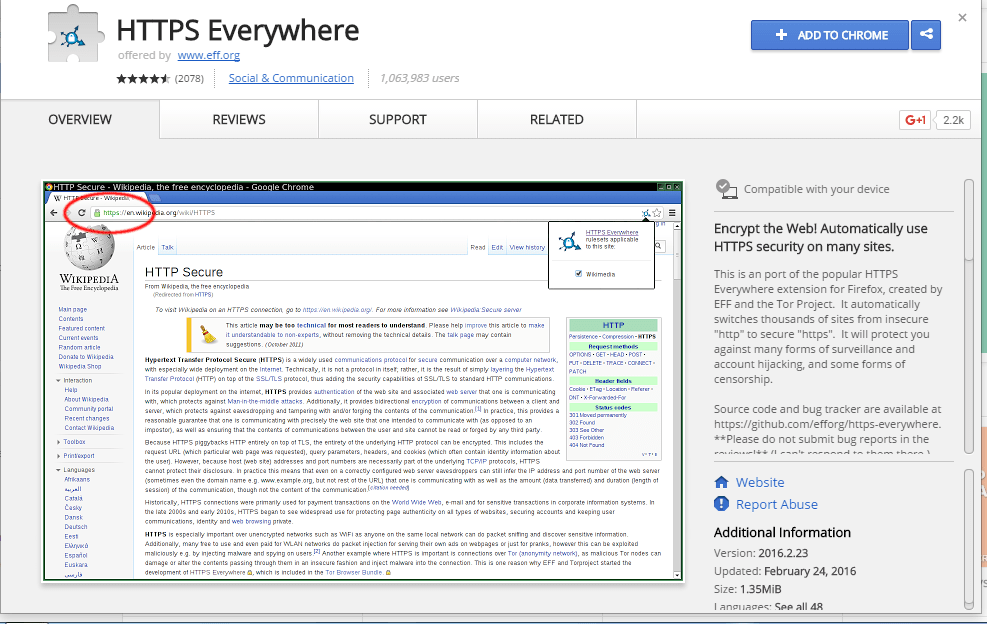This screenshot has width=987, height=624.
Task: Open the Social & Communication category
Action: [x=291, y=78]
